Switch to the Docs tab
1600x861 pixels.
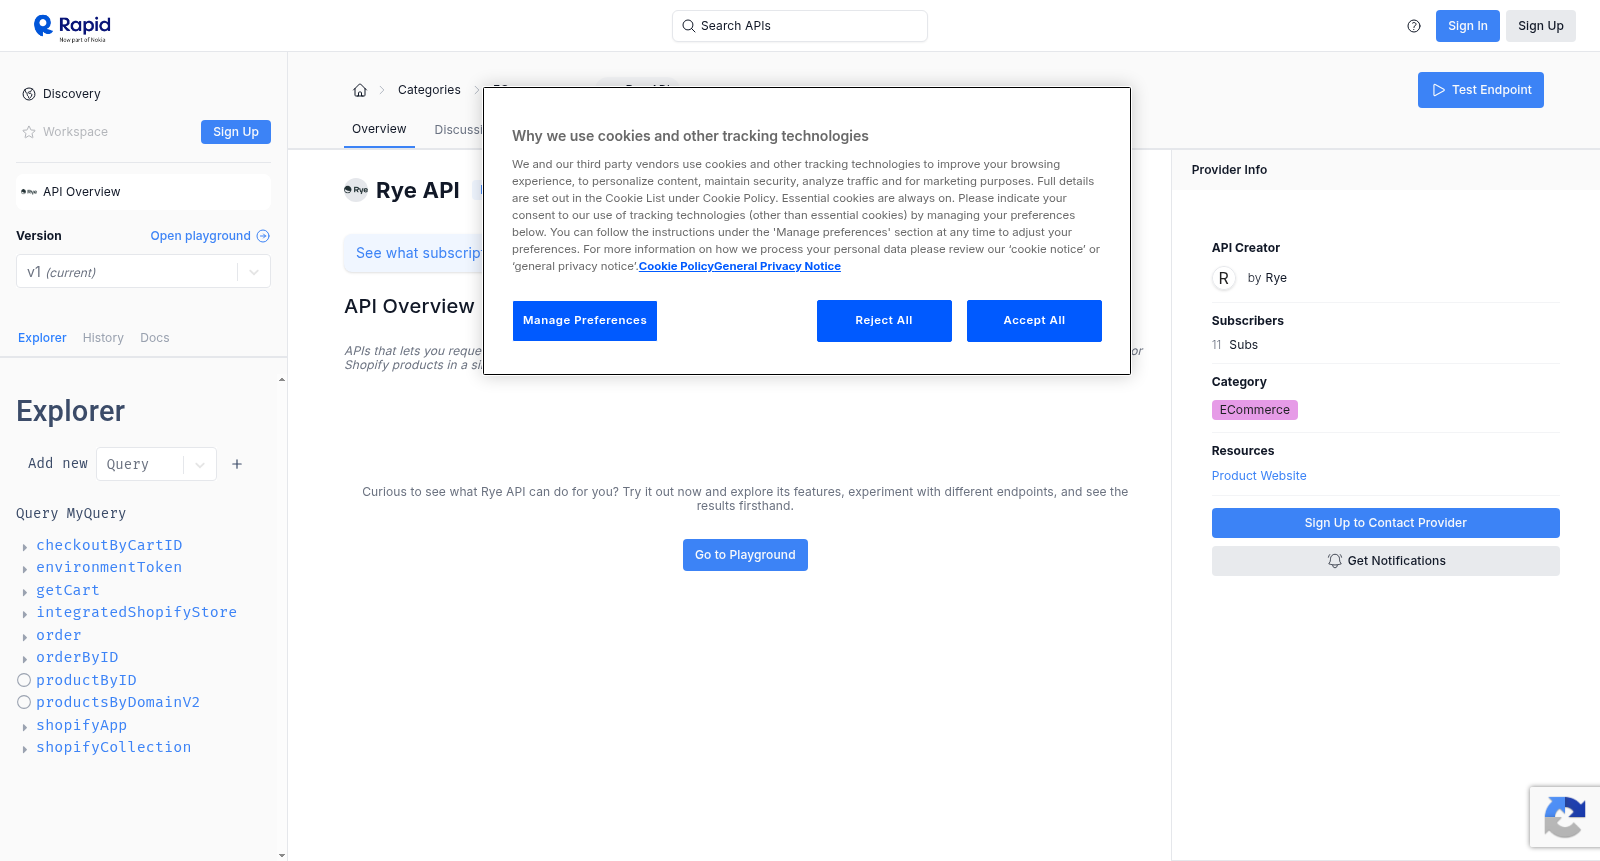pyautogui.click(x=155, y=338)
